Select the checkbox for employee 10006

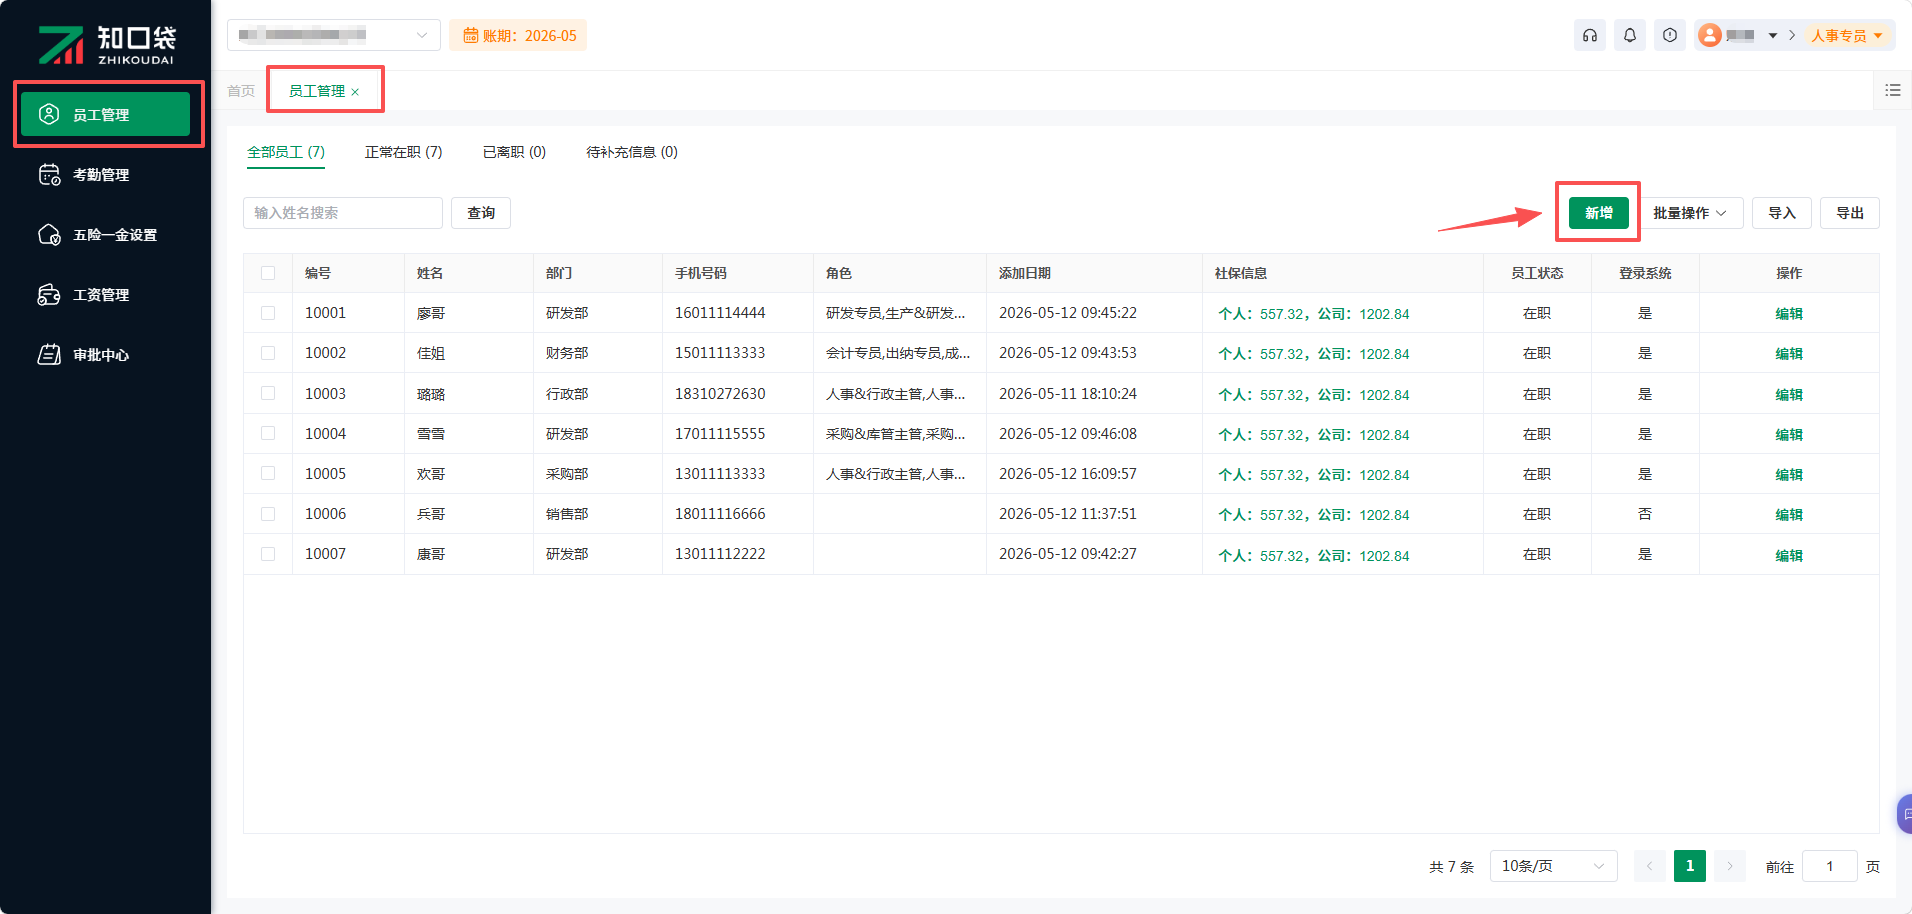(268, 514)
